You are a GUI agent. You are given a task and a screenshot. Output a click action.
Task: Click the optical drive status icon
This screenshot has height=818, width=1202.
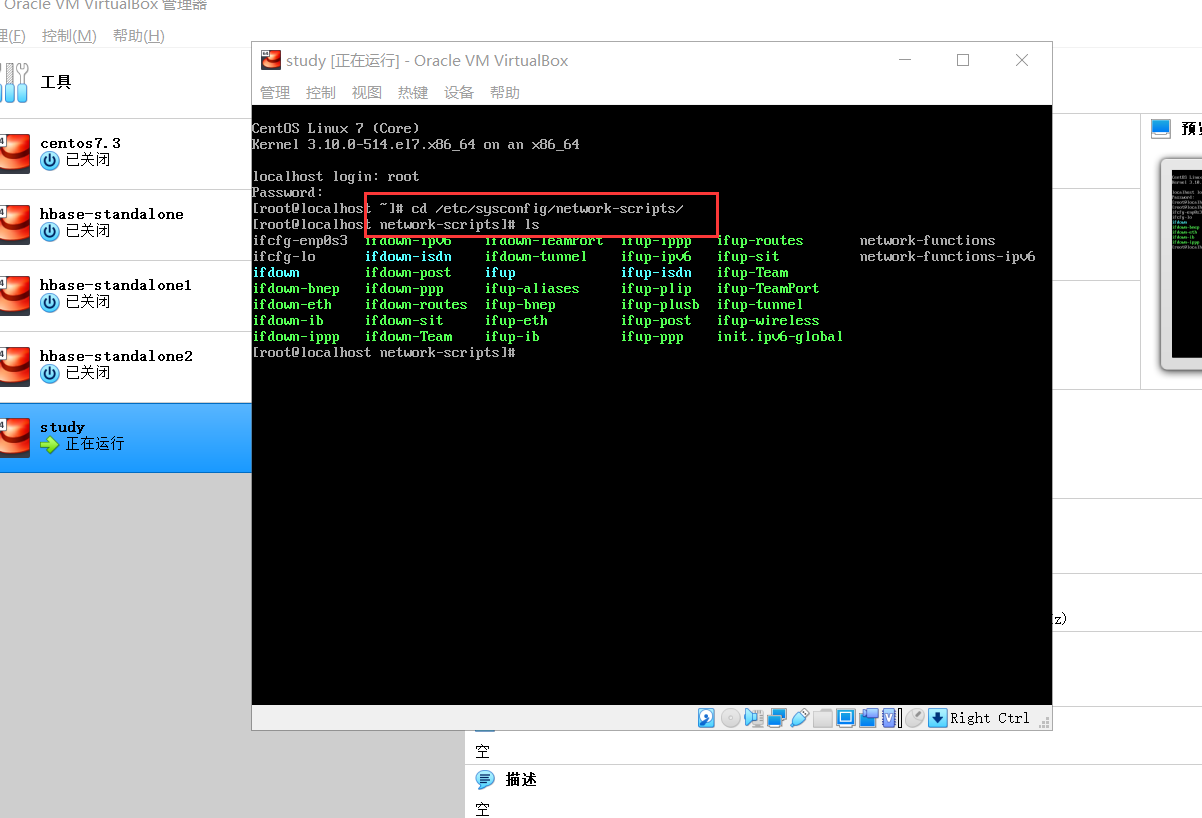(731, 717)
